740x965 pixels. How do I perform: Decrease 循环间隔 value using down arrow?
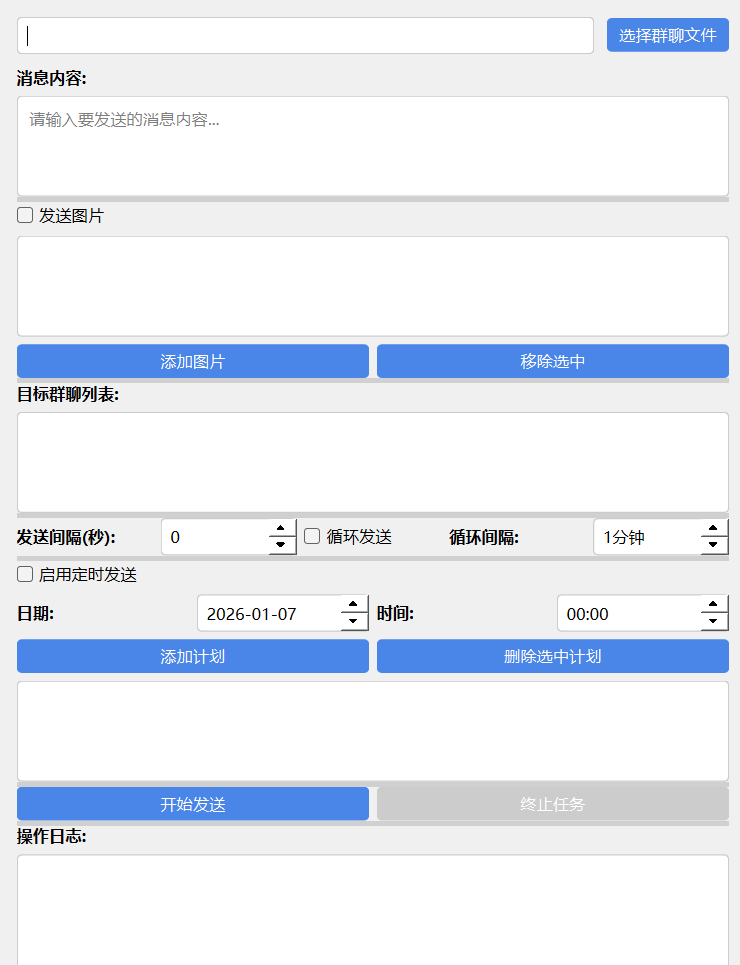[714, 545]
